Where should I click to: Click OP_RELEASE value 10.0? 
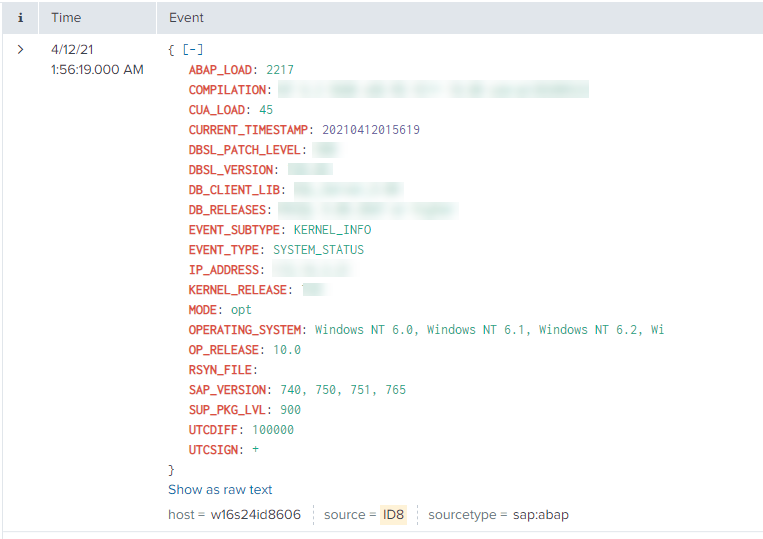tap(287, 350)
